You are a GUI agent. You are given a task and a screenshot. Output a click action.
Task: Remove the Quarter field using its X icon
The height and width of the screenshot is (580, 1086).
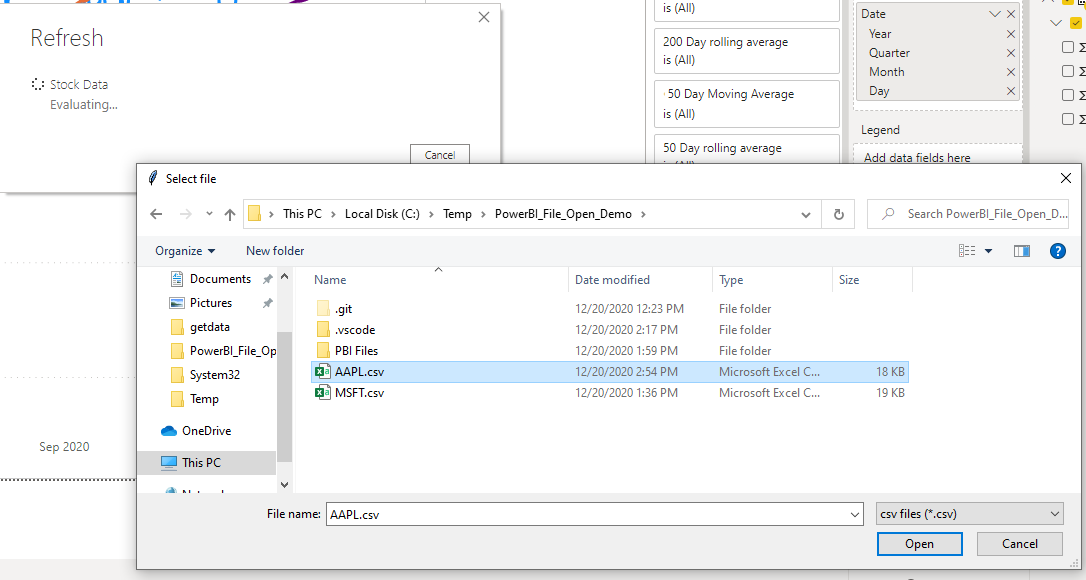pos(1011,52)
